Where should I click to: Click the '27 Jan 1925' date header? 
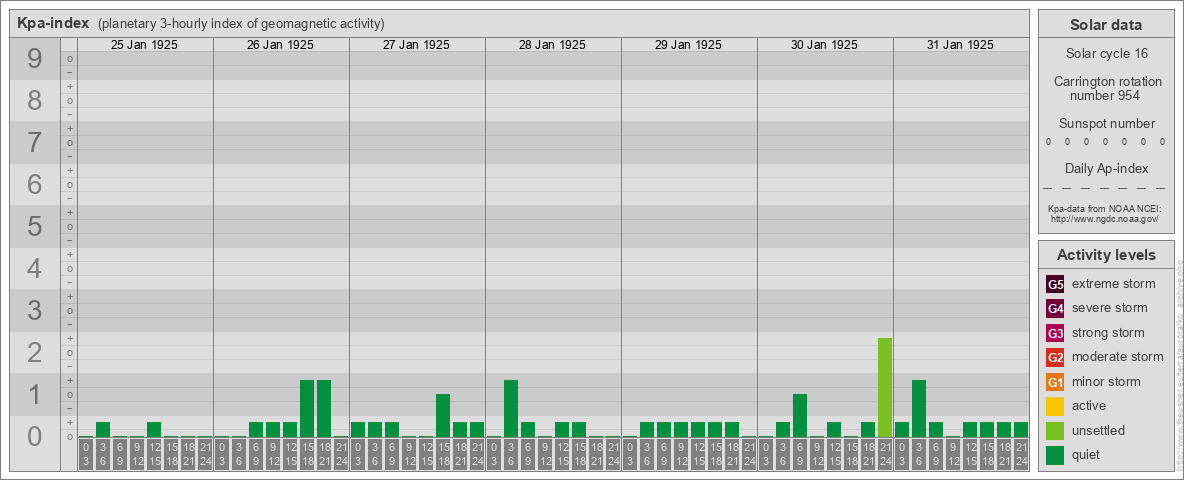417,45
